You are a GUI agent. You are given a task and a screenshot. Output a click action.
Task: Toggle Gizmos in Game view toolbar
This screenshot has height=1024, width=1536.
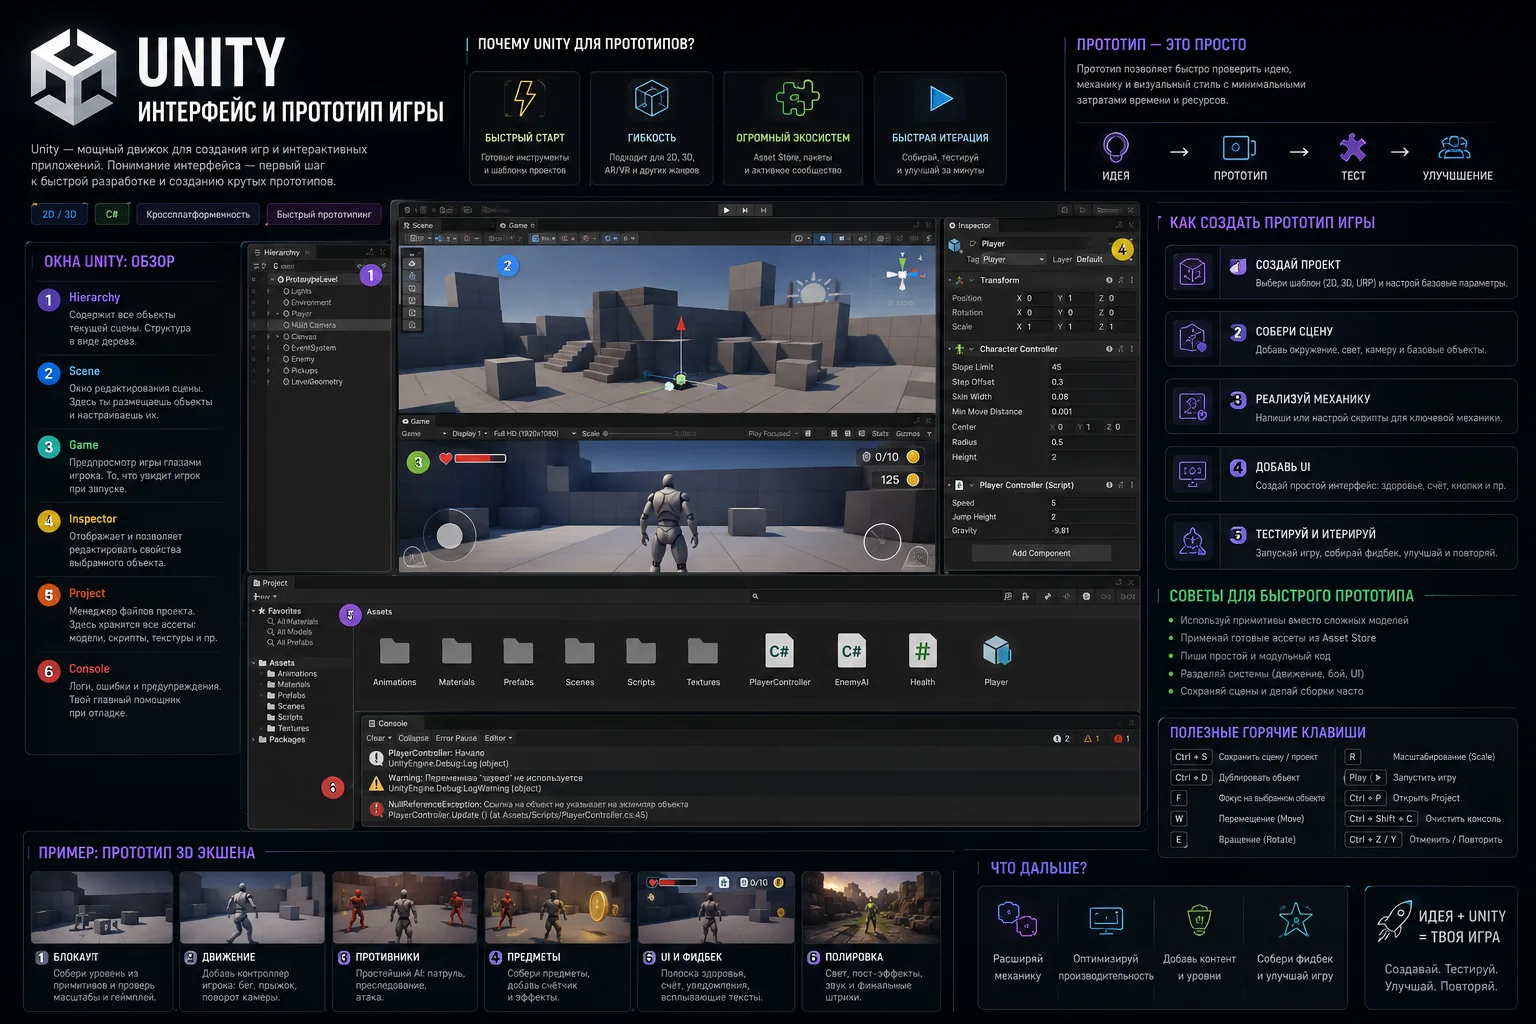(x=910, y=434)
